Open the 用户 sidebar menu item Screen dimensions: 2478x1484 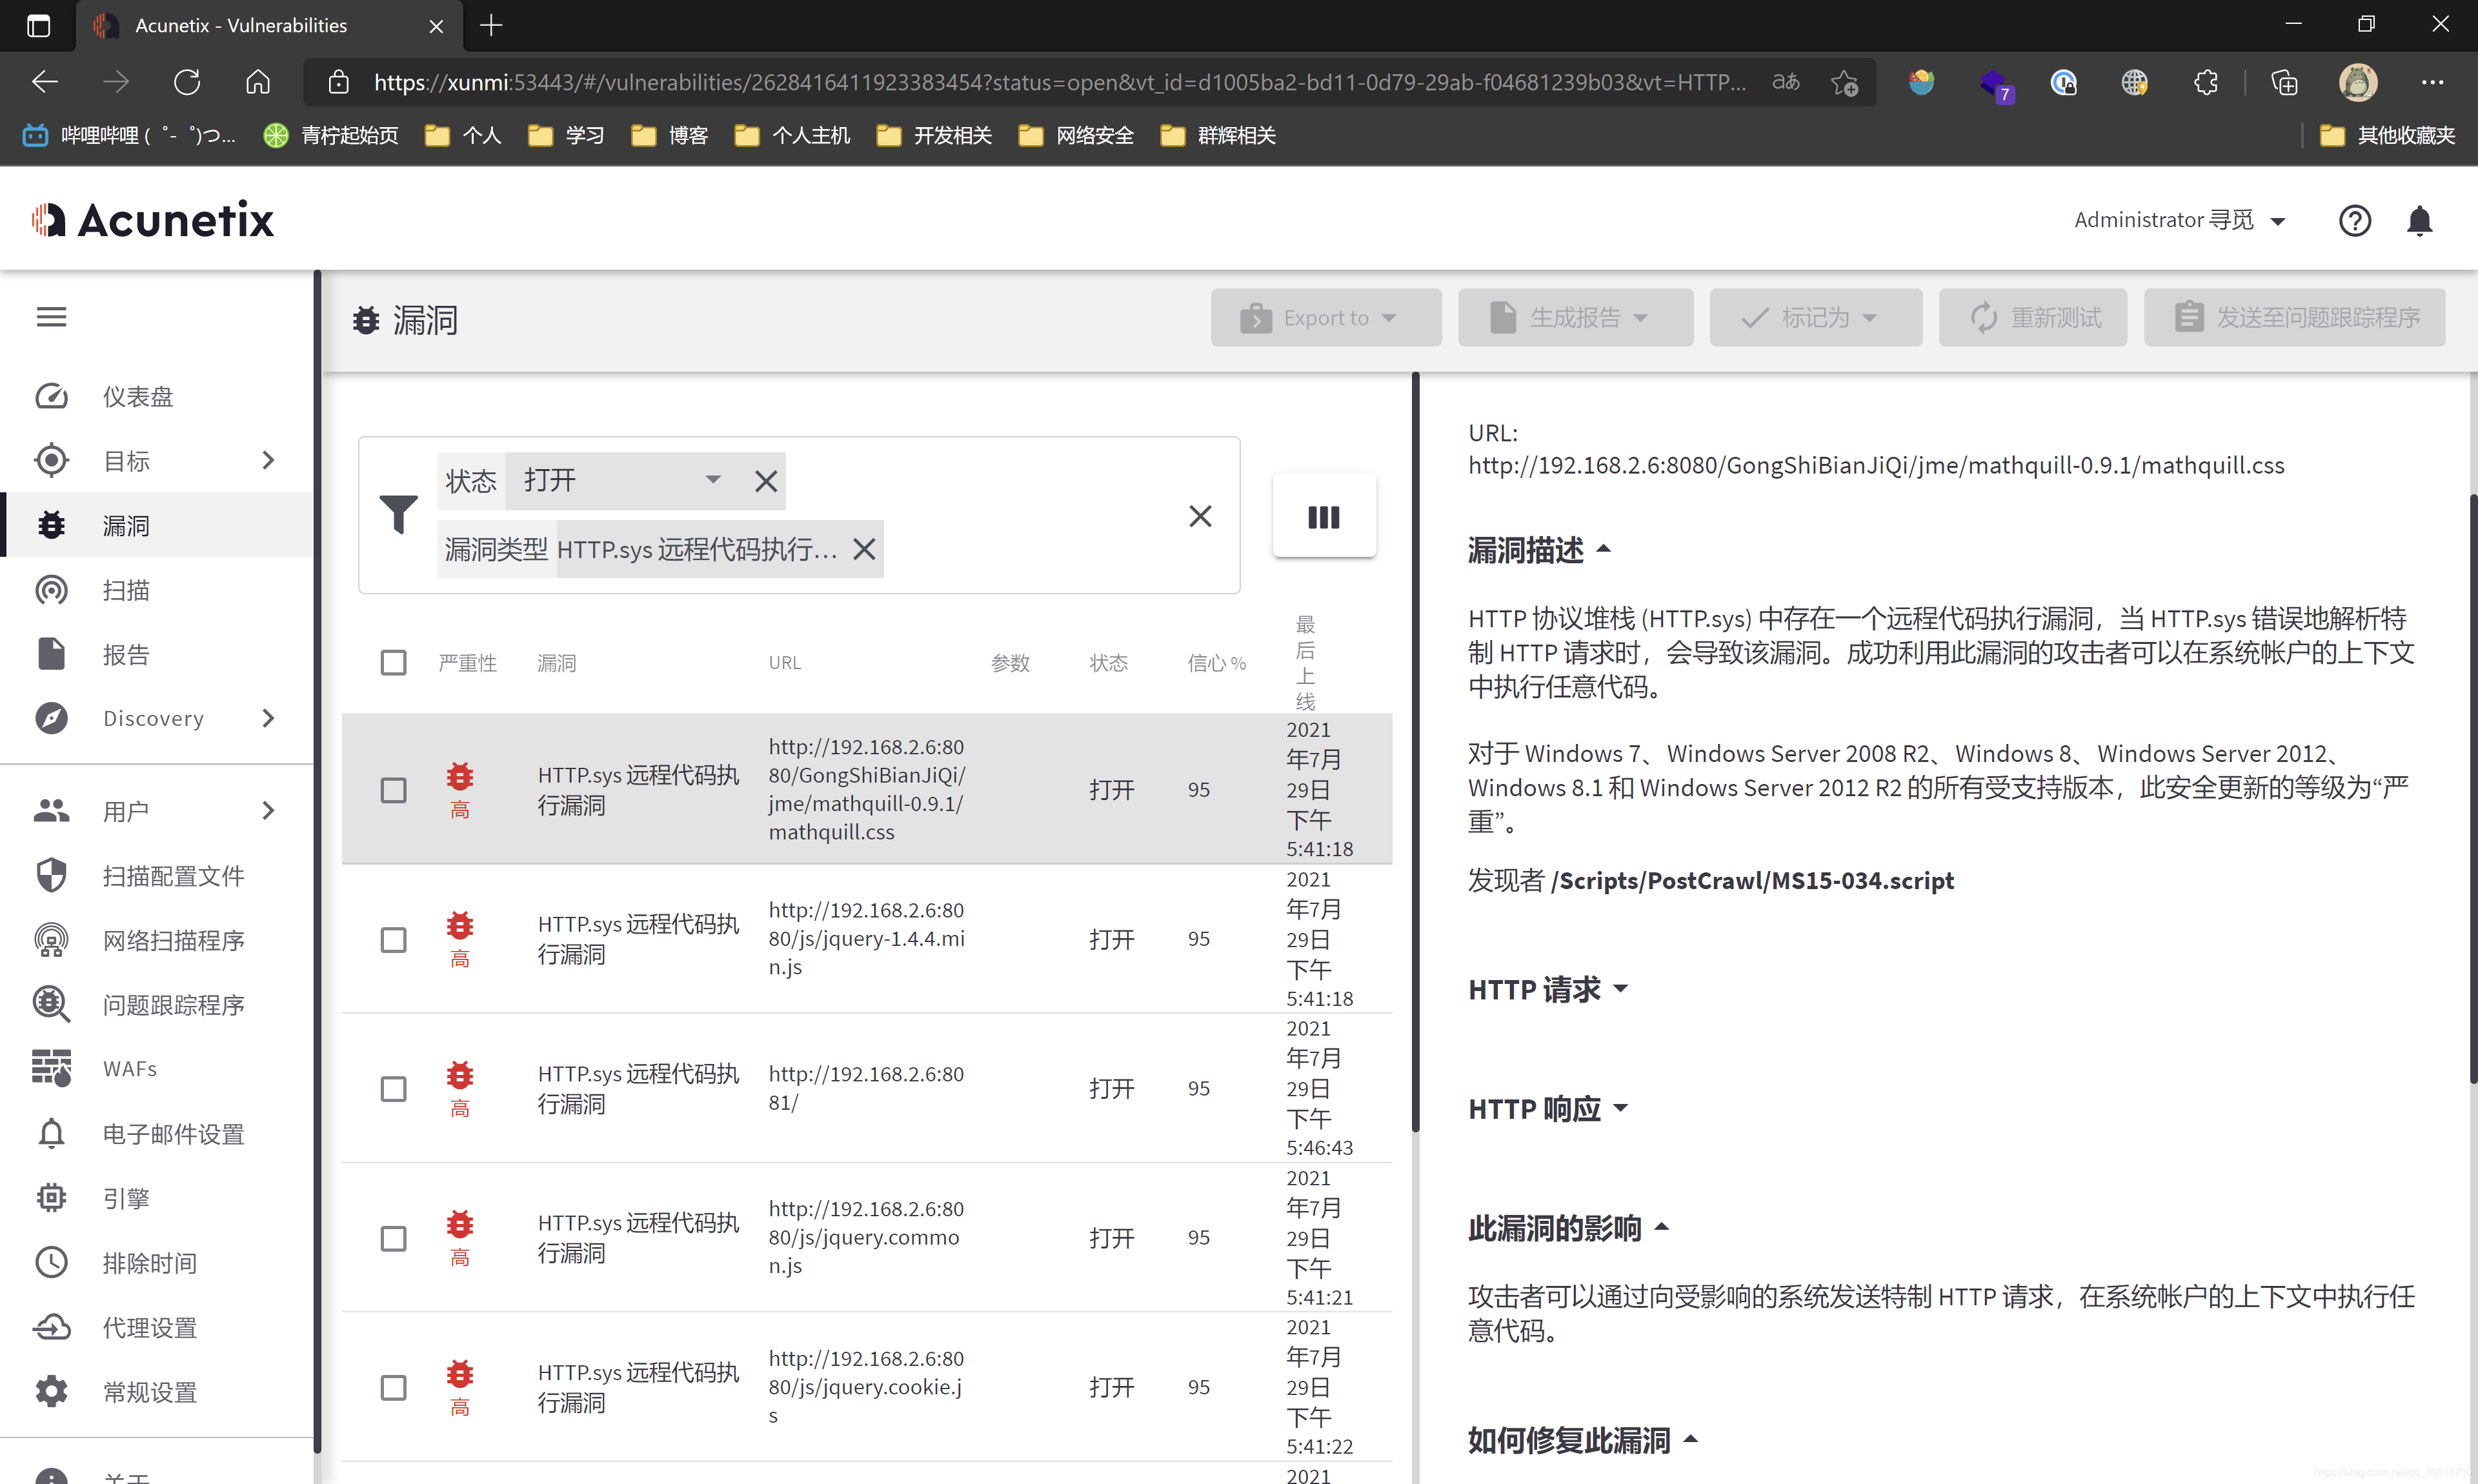coord(157,810)
